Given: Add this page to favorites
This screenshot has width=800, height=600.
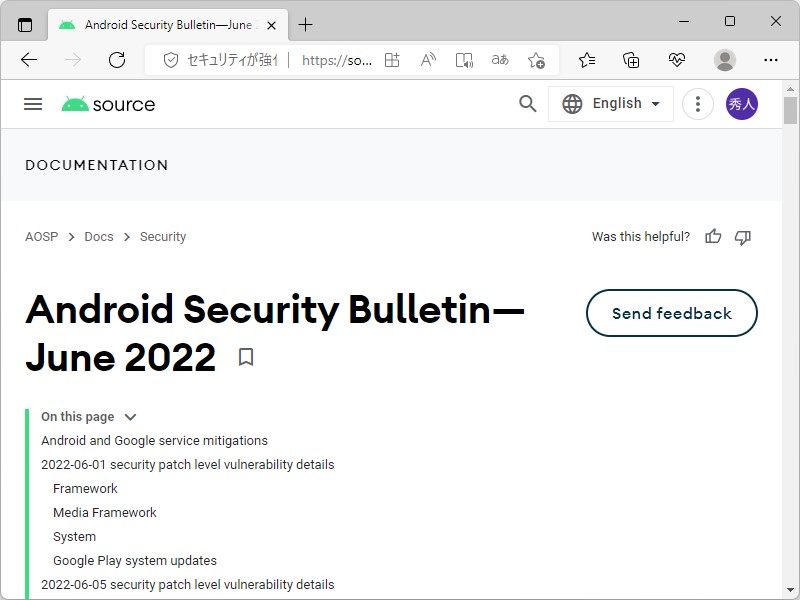Looking at the screenshot, I should click(537, 60).
